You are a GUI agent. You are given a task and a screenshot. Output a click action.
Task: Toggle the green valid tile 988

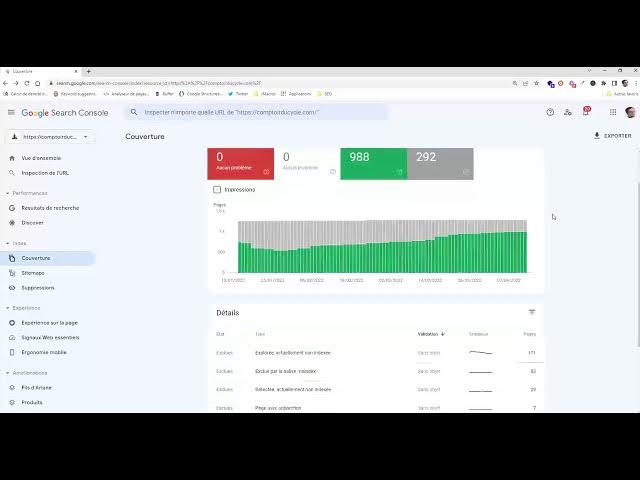373,164
